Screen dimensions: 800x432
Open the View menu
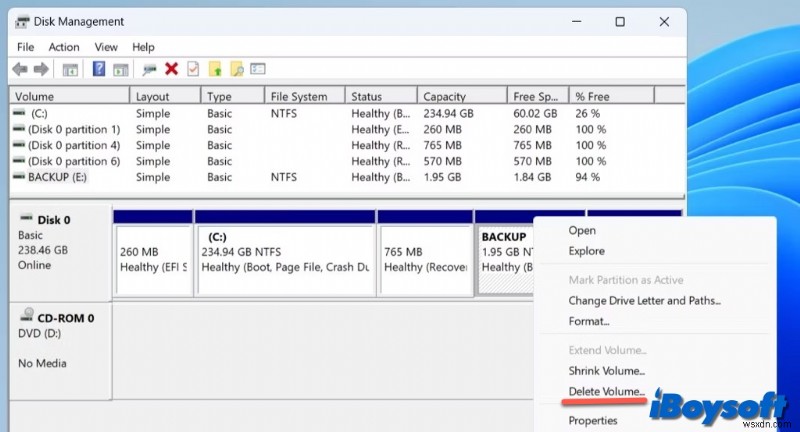pyautogui.click(x=106, y=47)
